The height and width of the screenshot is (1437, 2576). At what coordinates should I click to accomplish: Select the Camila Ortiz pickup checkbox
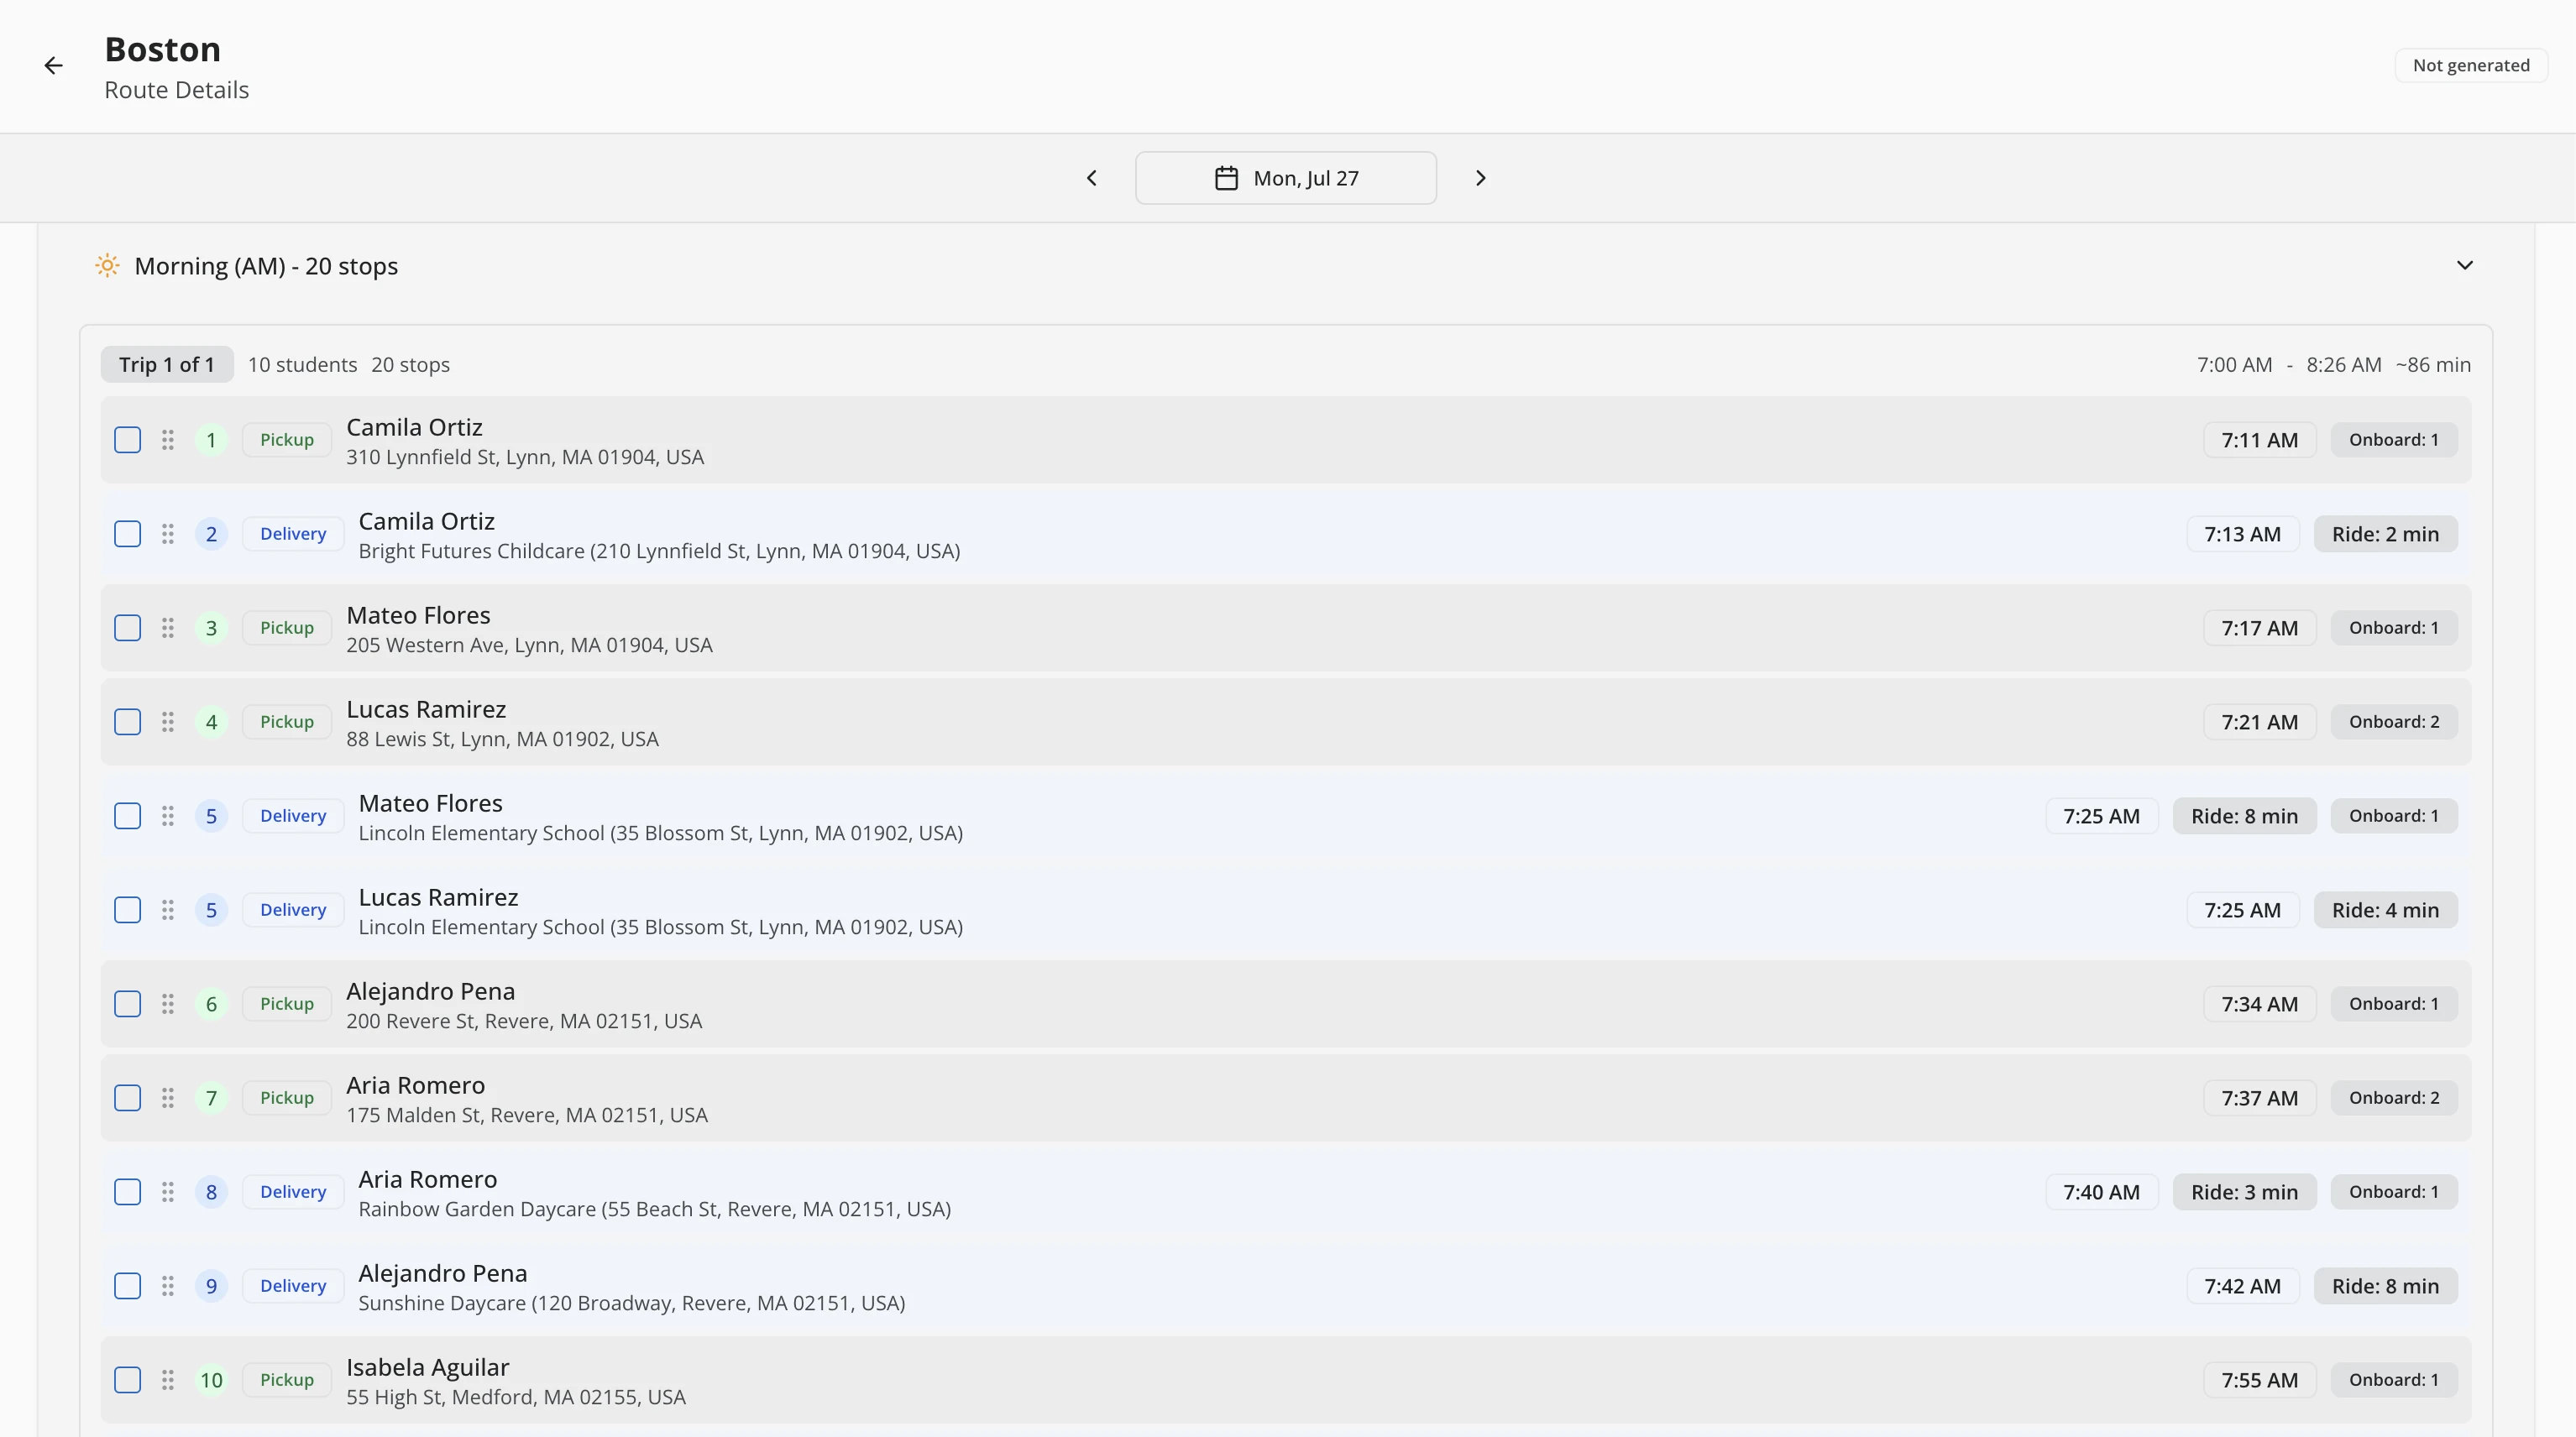128,440
